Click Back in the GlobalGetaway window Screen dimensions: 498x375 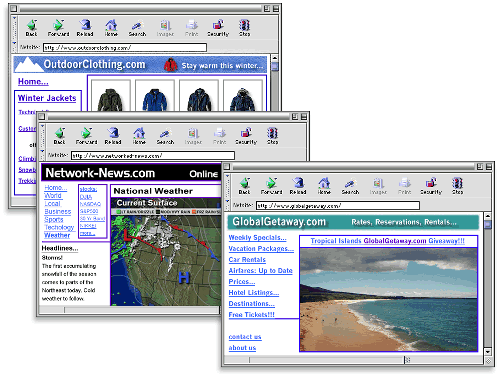point(244,186)
